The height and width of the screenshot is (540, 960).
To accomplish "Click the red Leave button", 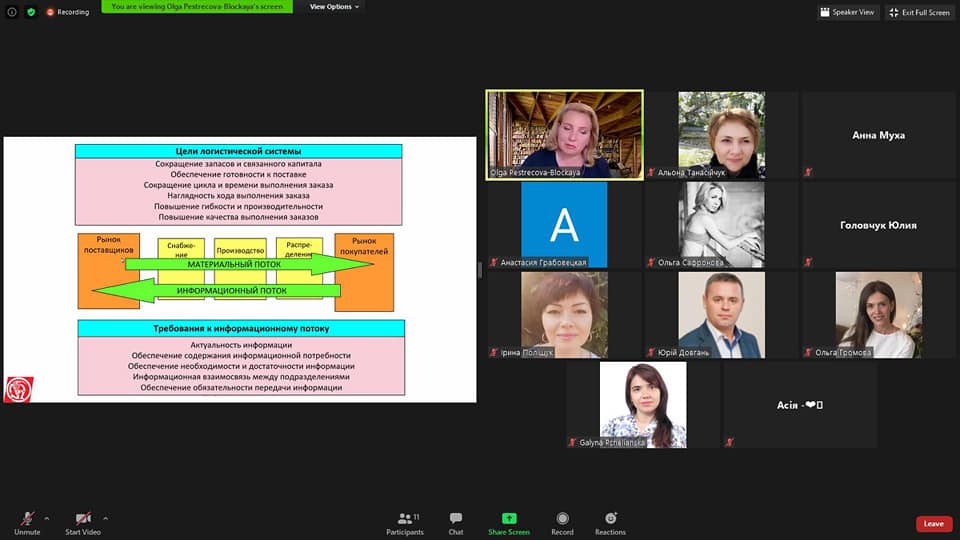I will coord(933,523).
